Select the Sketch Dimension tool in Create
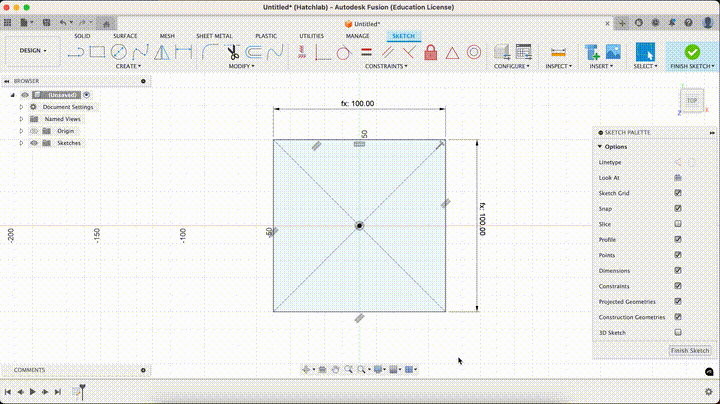720x404 pixels. point(183,52)
